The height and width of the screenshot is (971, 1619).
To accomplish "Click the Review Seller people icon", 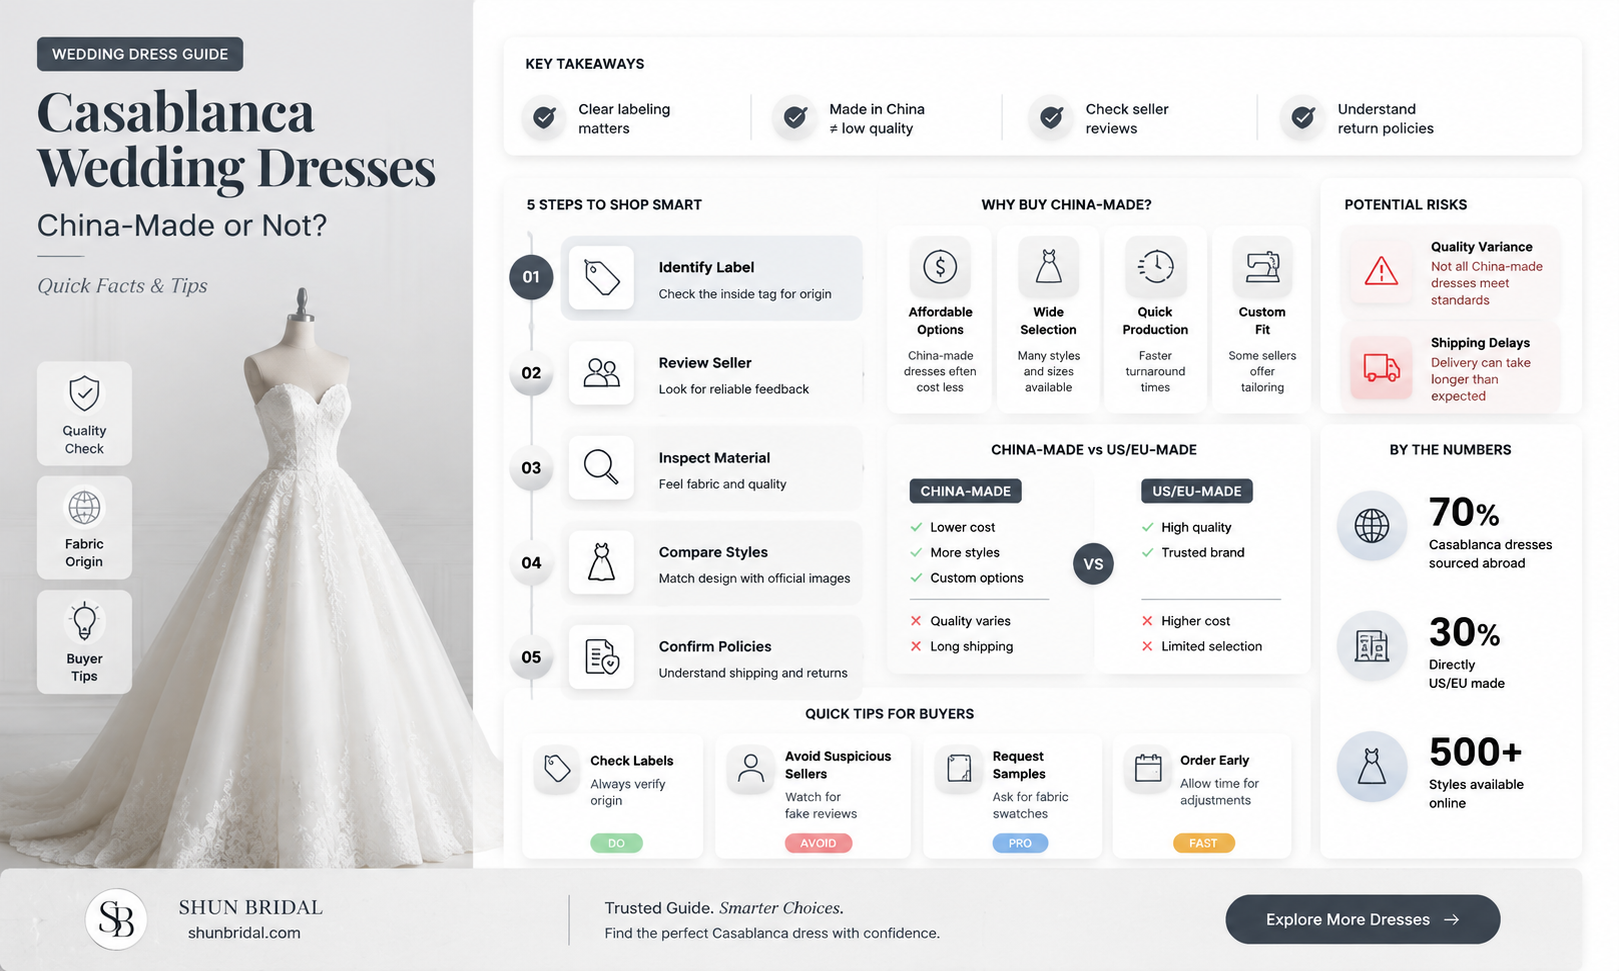I will (601, 373).
